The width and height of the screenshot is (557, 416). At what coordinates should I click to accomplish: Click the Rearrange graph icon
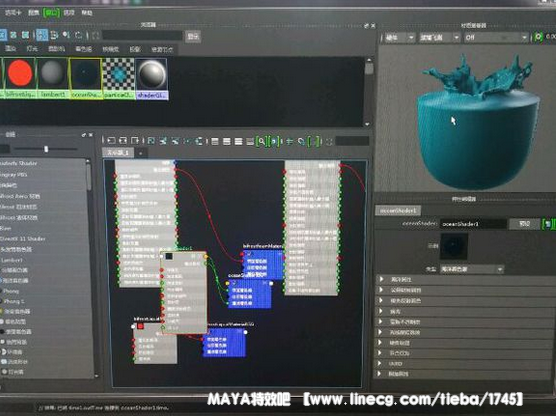pos(187,141)
